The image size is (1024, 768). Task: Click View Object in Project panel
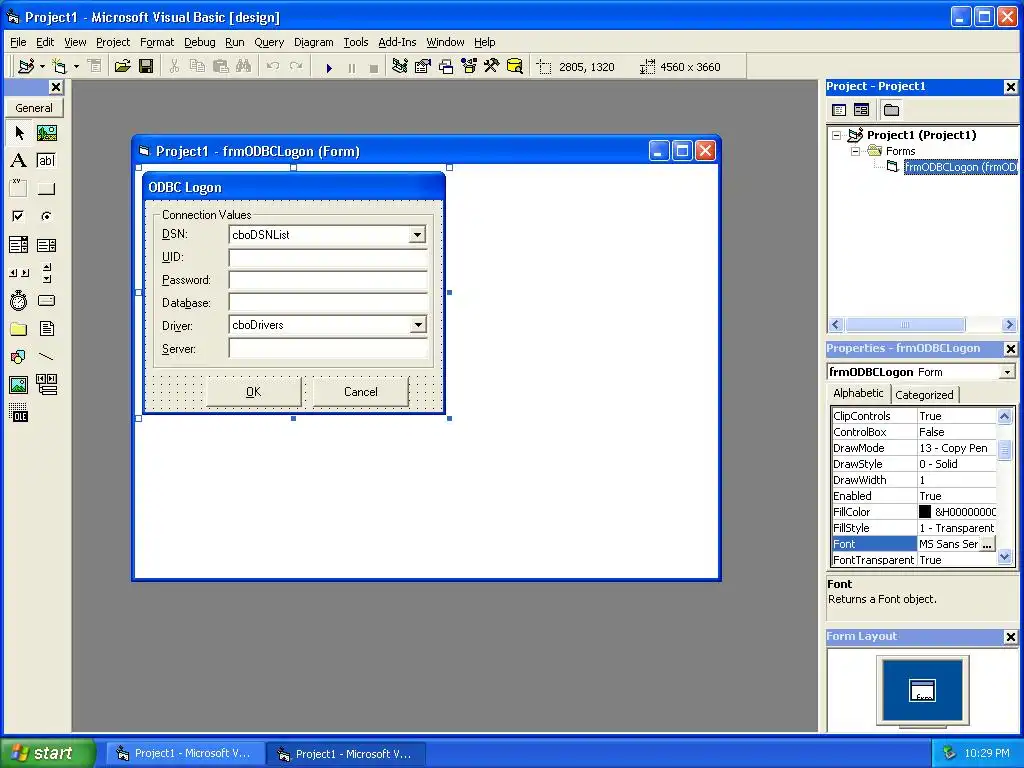pyautogui.click(x=861, y=110)
